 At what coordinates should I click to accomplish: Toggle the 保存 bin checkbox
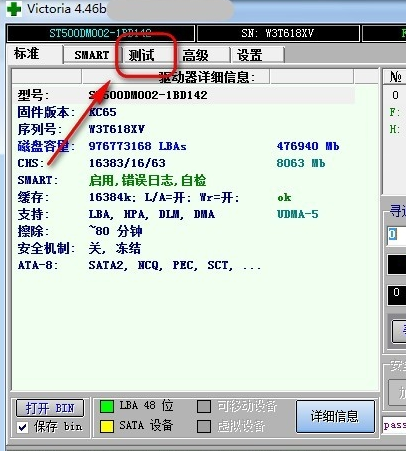[x=23, y=427]
